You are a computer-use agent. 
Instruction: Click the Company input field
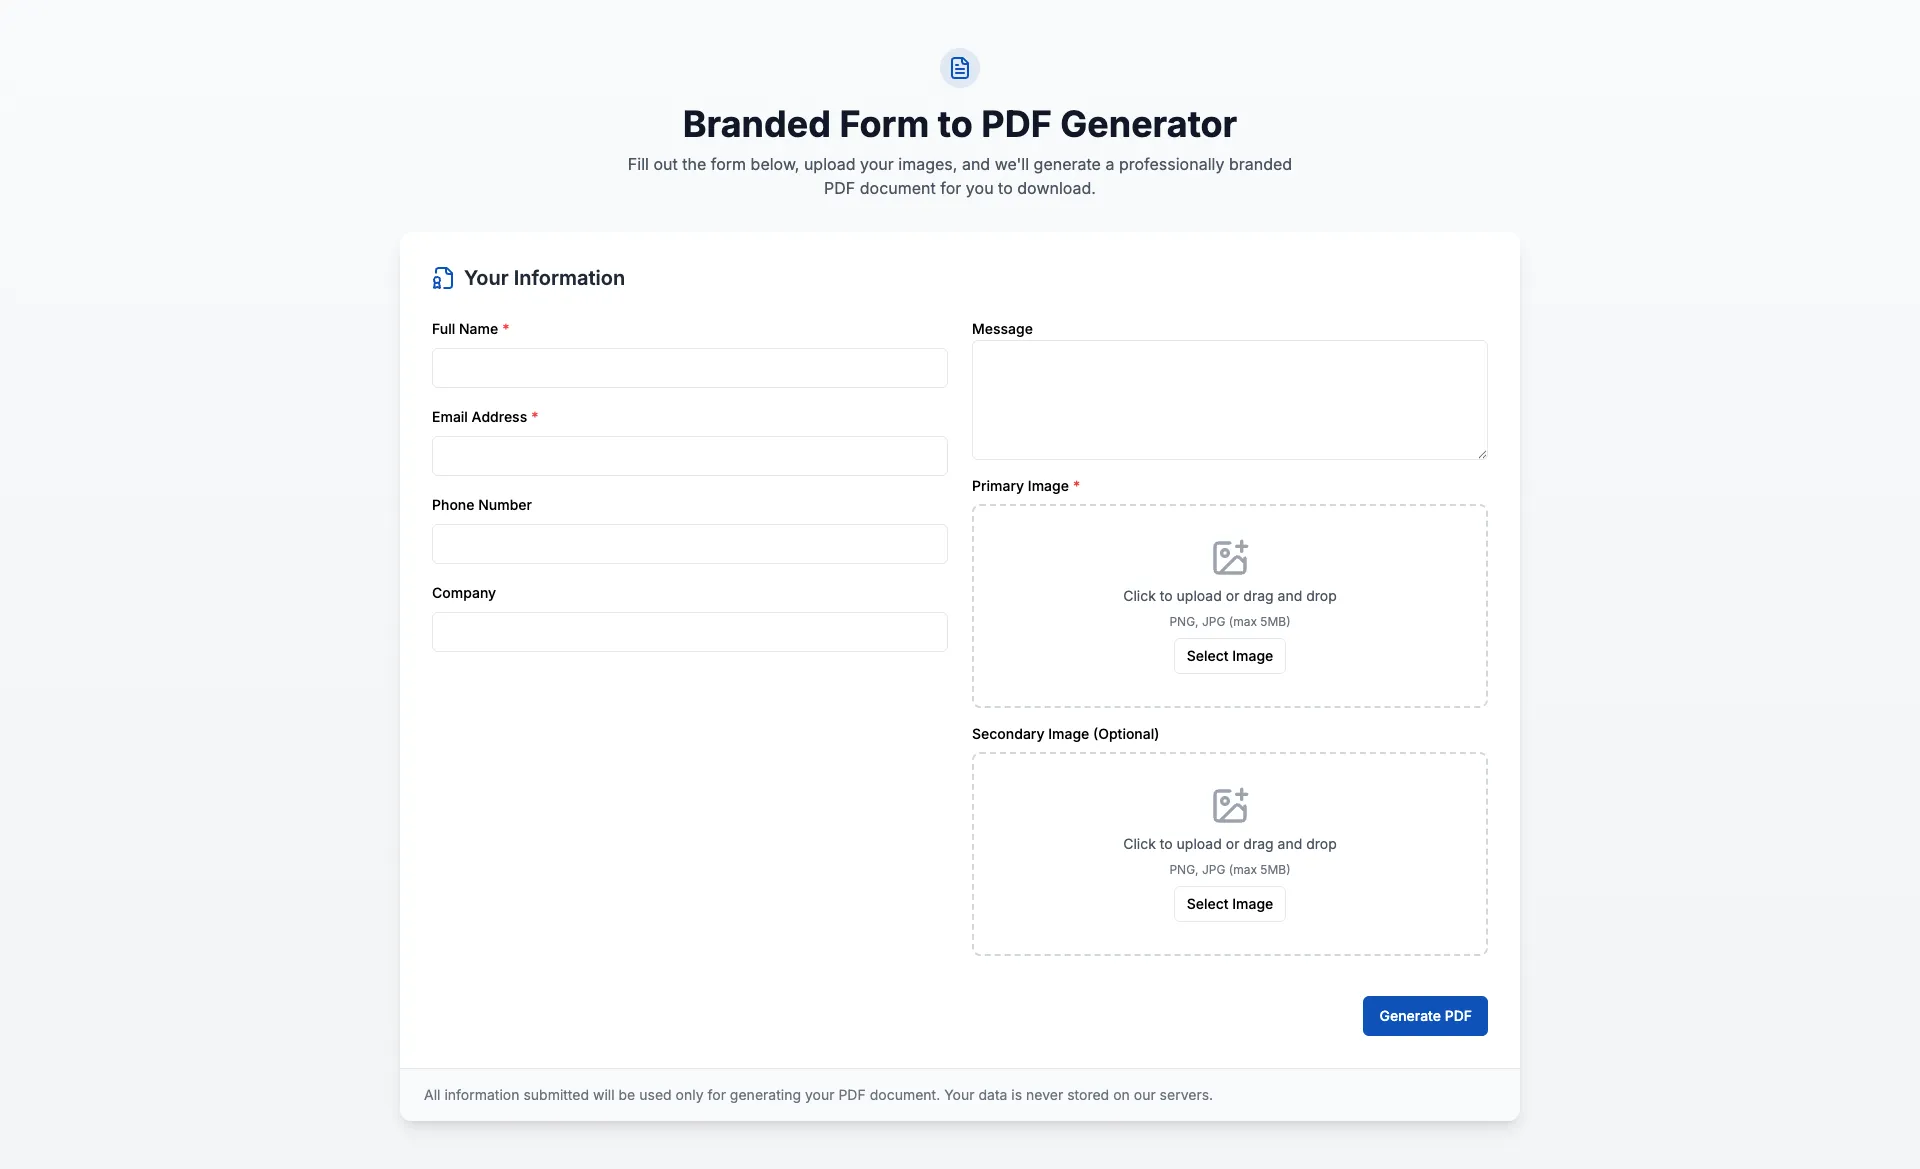tap(689, 632)
